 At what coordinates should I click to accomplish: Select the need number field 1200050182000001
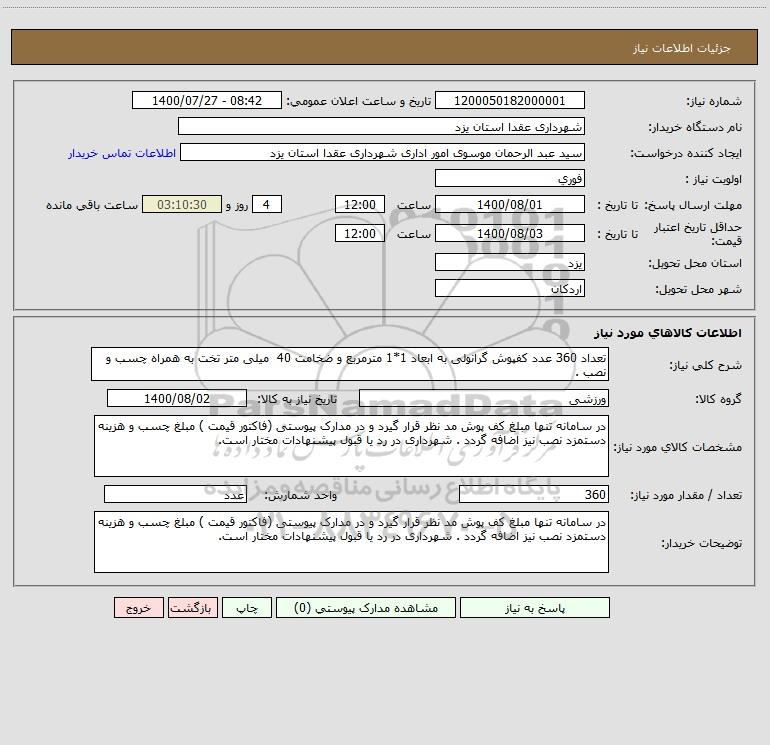click(x=510, y=100)
